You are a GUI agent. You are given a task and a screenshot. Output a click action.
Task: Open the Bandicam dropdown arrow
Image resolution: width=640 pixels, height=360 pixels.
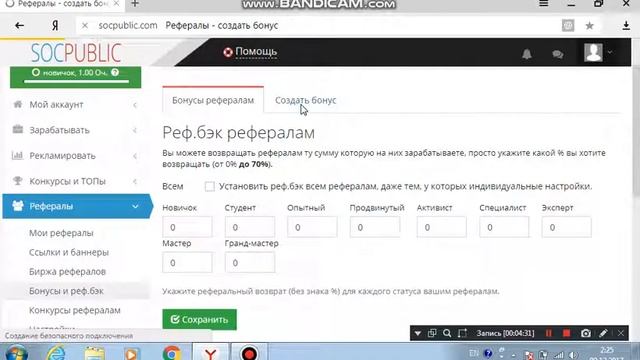click(x=418, y=333)
